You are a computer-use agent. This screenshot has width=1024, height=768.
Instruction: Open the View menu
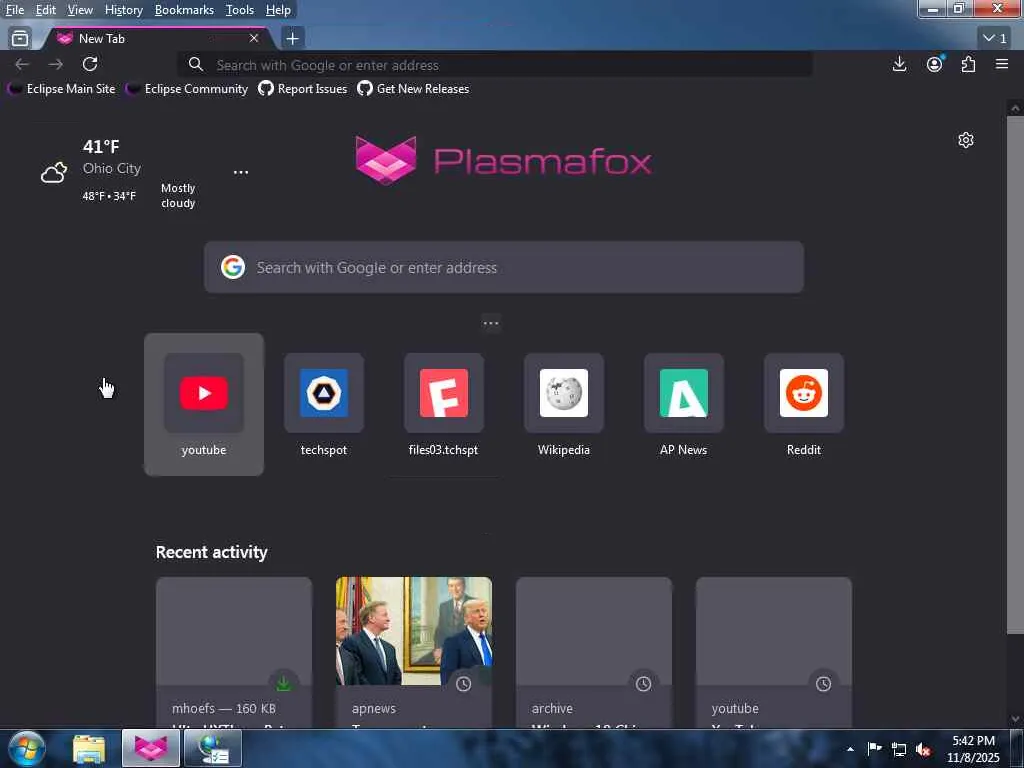point(80,10)
